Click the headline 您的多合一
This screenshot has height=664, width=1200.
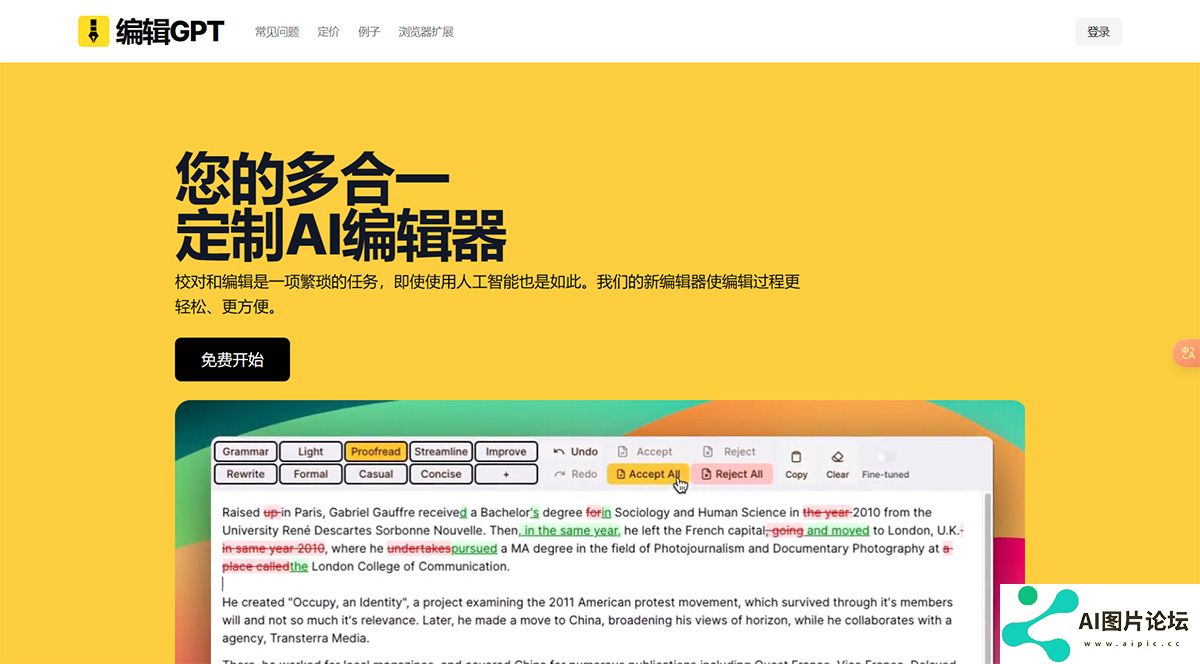tap(313, 178)
